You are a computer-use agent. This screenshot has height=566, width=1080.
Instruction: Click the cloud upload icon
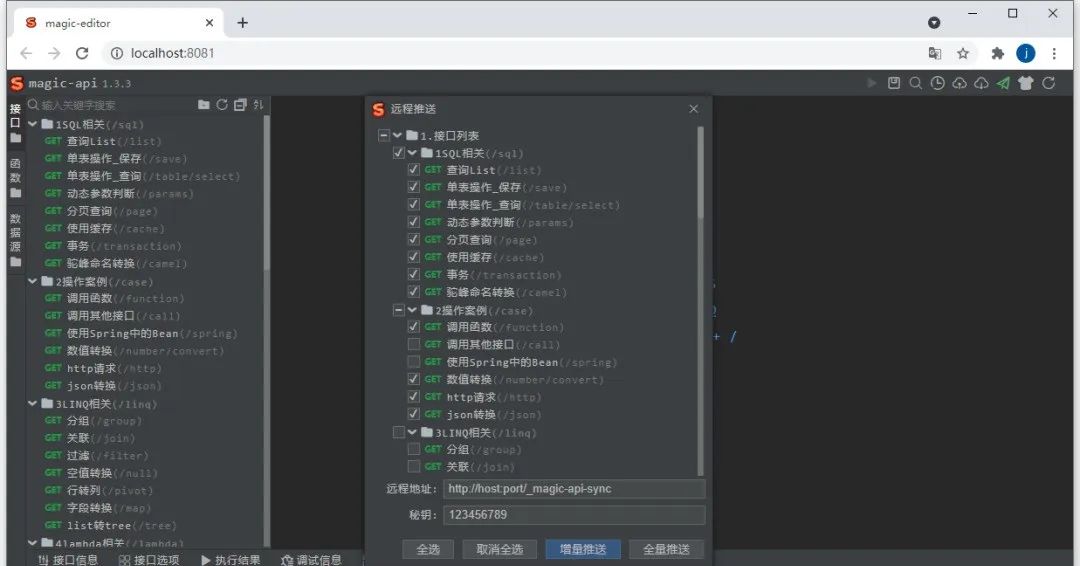coord(959,83)
